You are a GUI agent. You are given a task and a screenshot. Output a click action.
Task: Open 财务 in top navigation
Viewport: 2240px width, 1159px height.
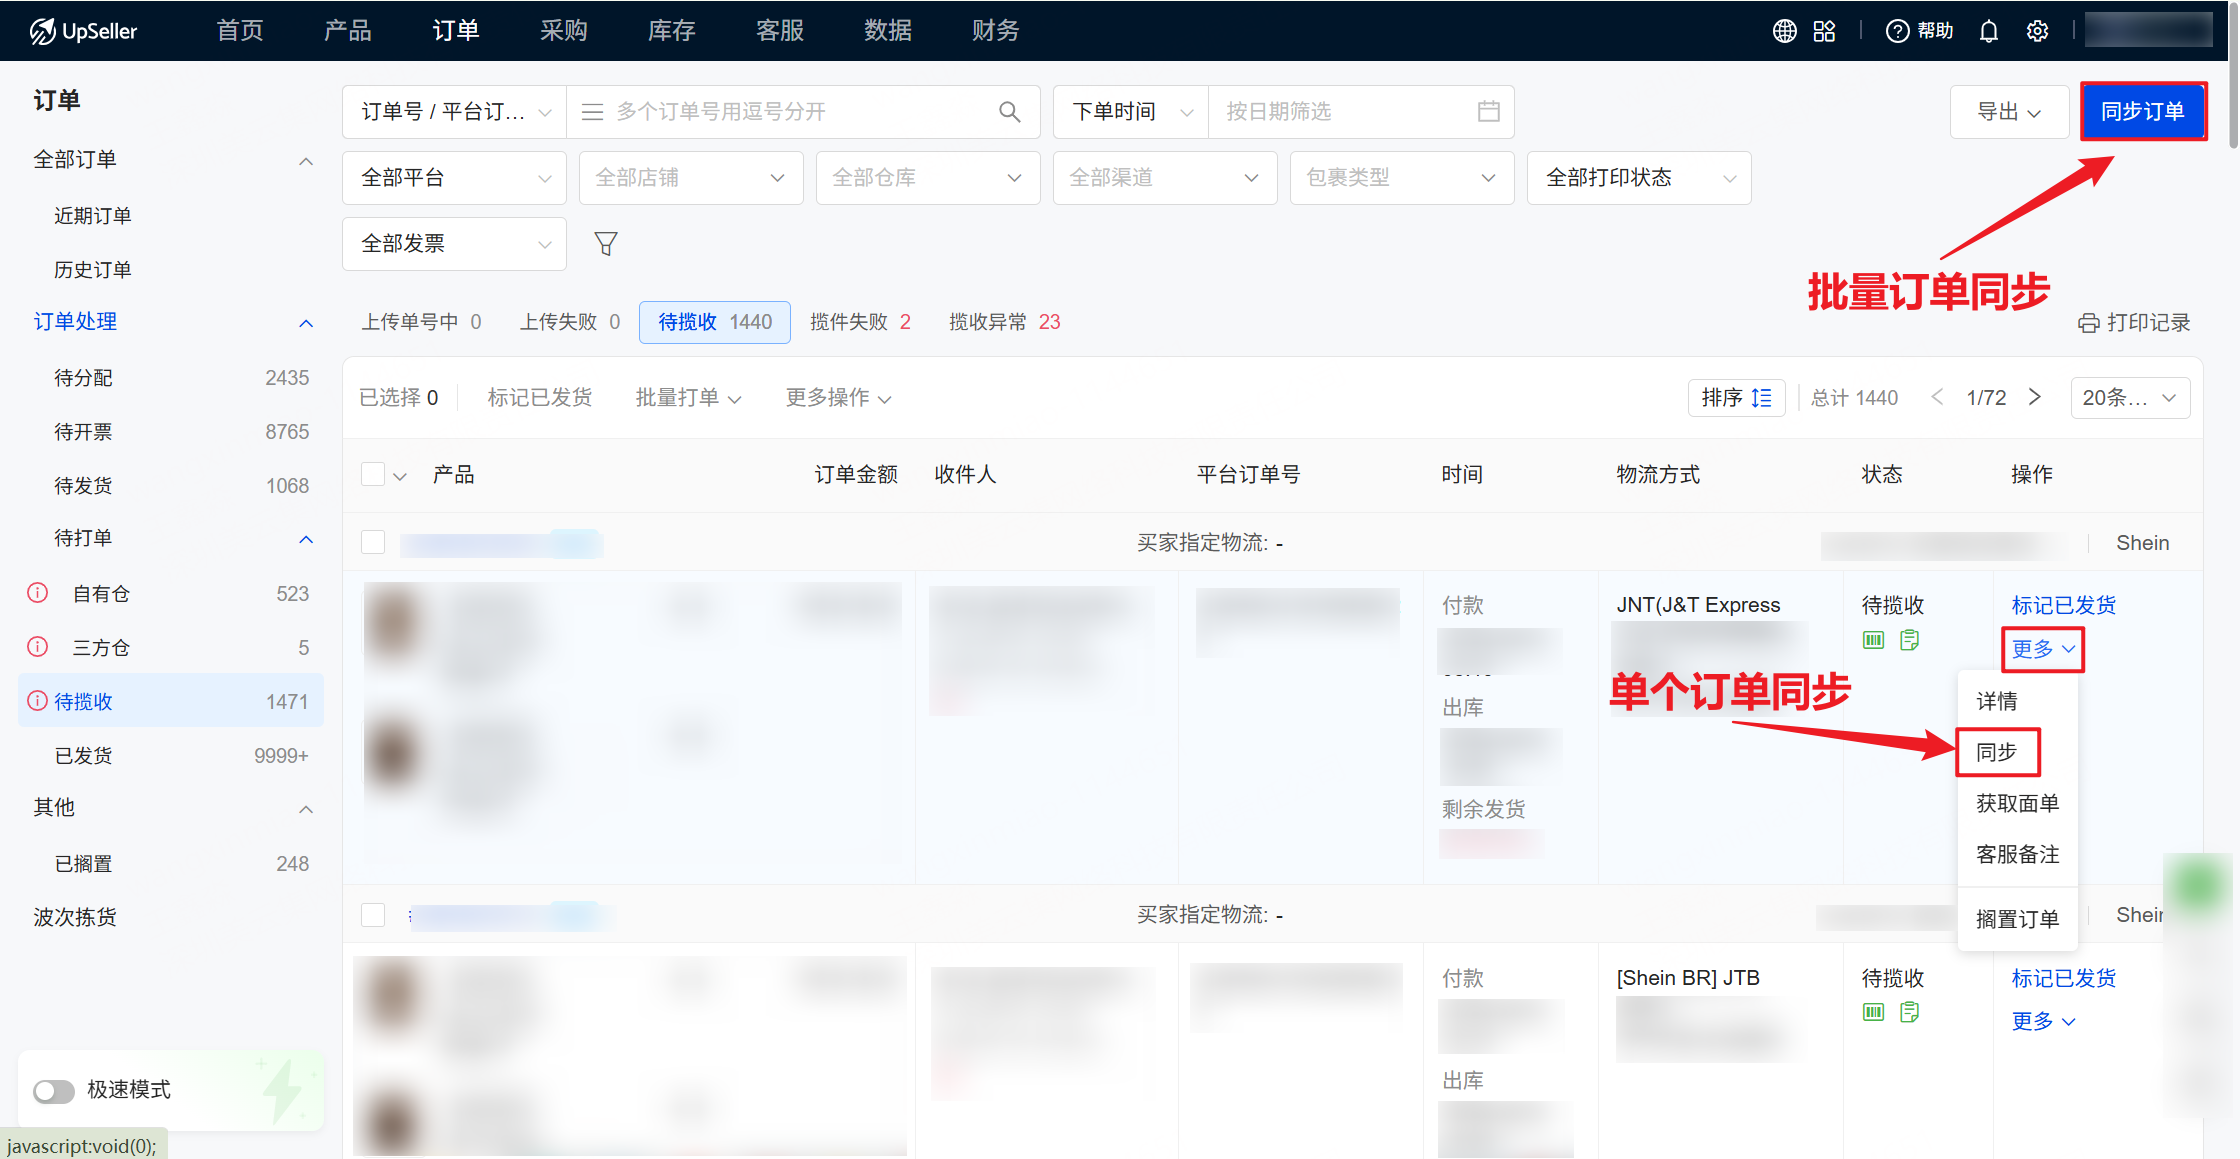pos(996,31)
